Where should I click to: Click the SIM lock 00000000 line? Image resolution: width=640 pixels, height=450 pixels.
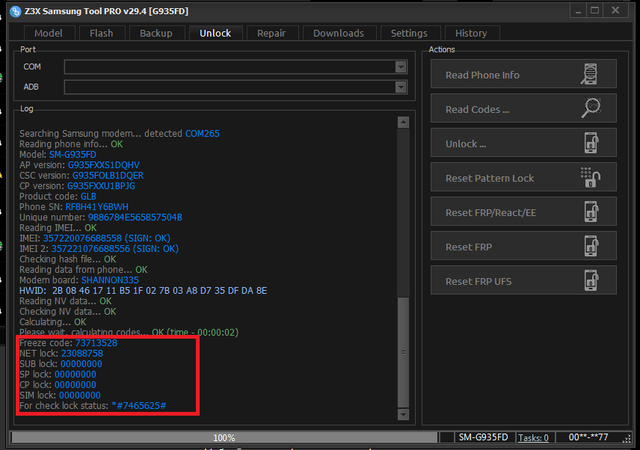[x=60, y=395]
